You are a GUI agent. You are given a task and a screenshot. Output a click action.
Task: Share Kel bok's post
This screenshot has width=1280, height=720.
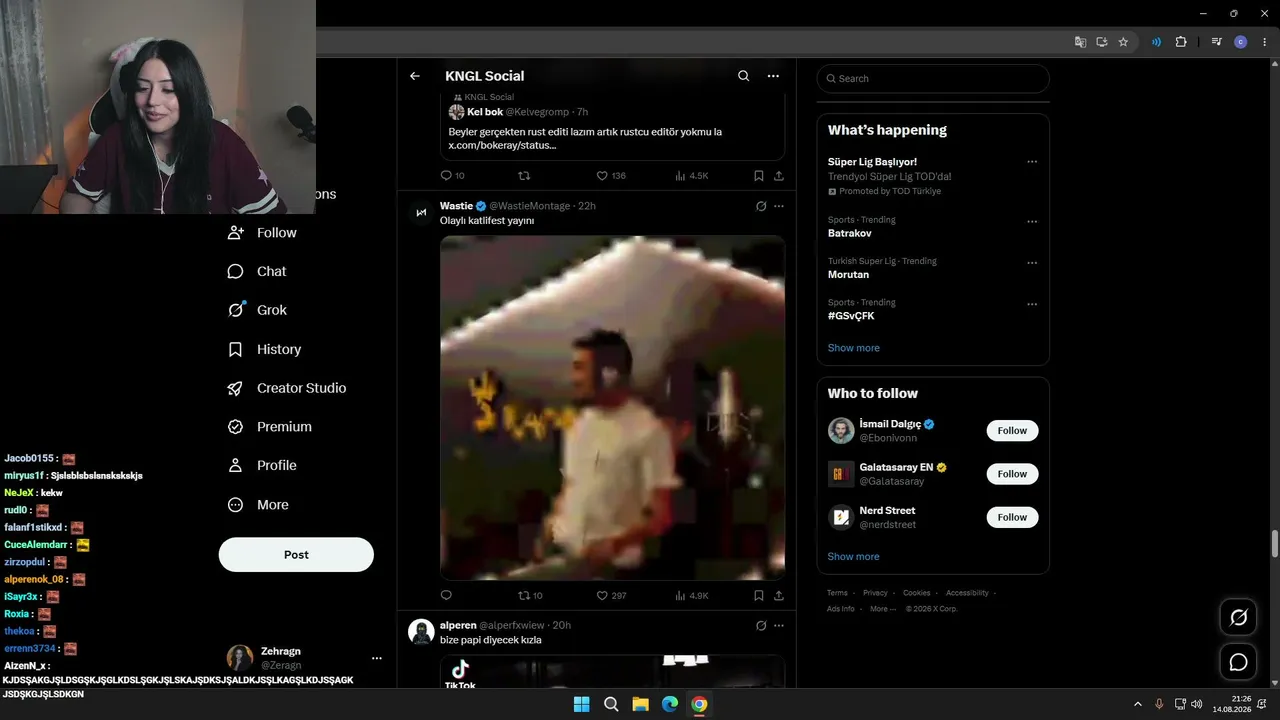tap(779, 175)
